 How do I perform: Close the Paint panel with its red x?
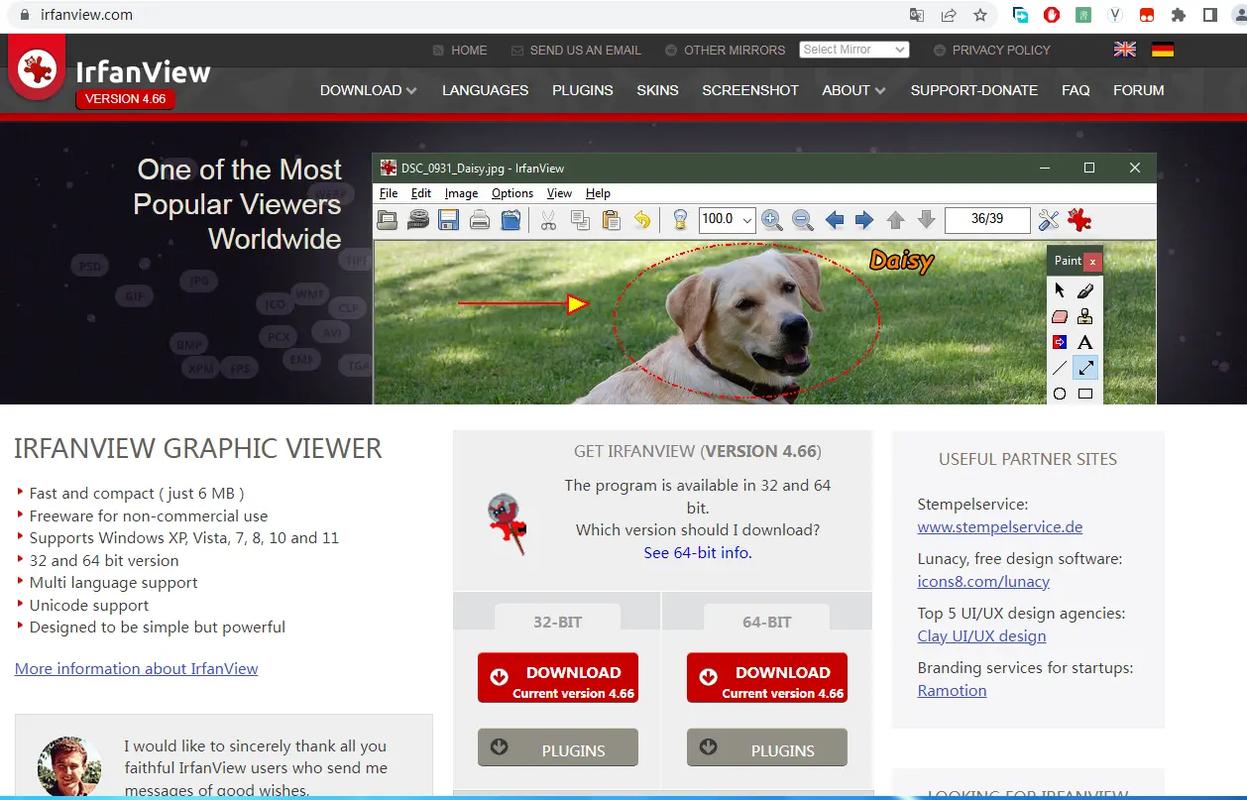(x=1092, y=261)
